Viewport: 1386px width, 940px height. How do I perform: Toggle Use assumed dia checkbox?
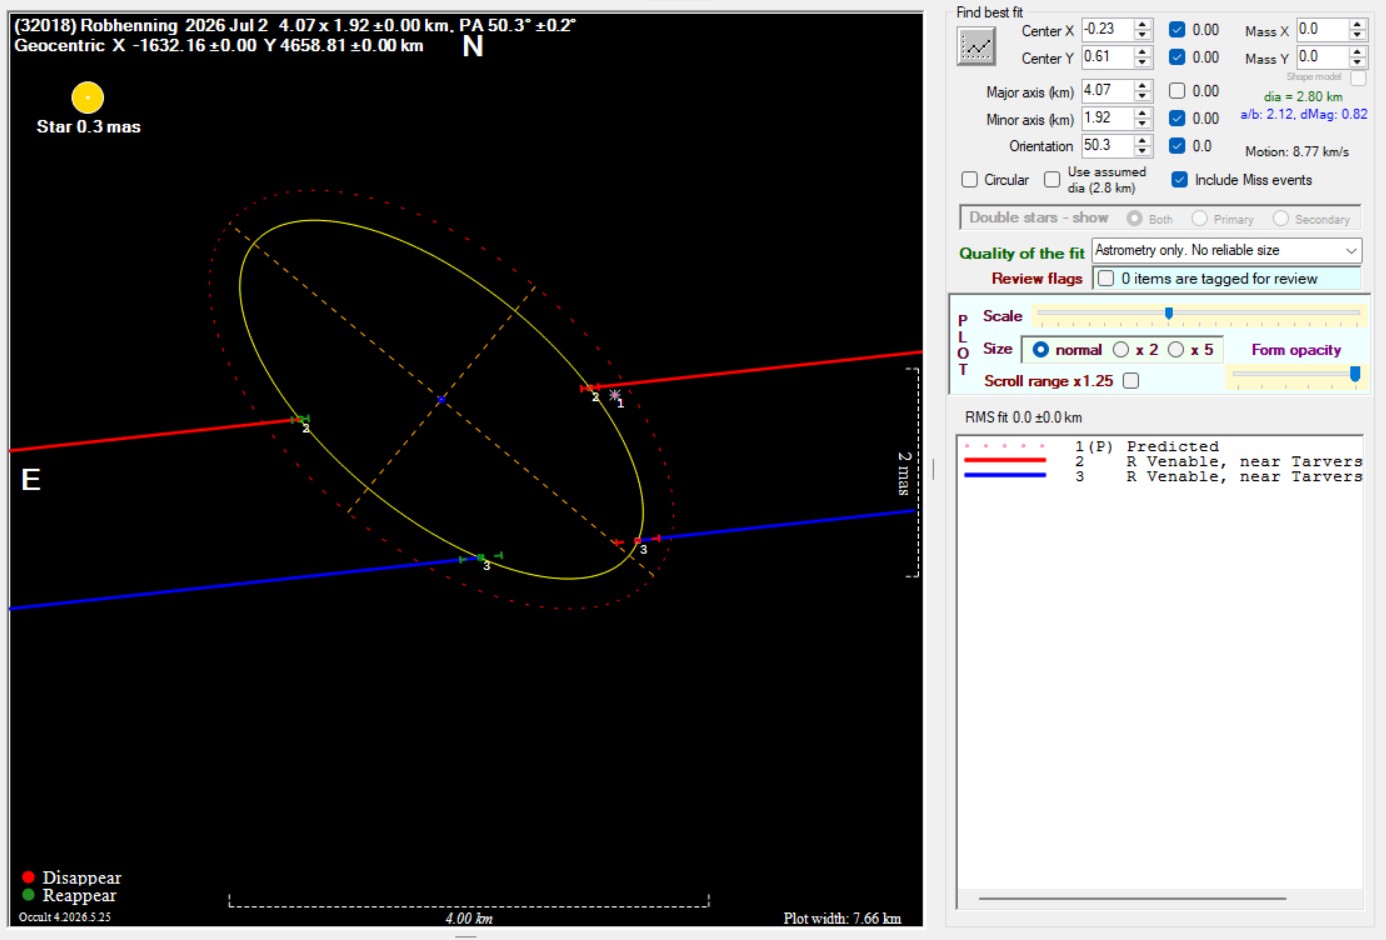(x=1052, y=180)
